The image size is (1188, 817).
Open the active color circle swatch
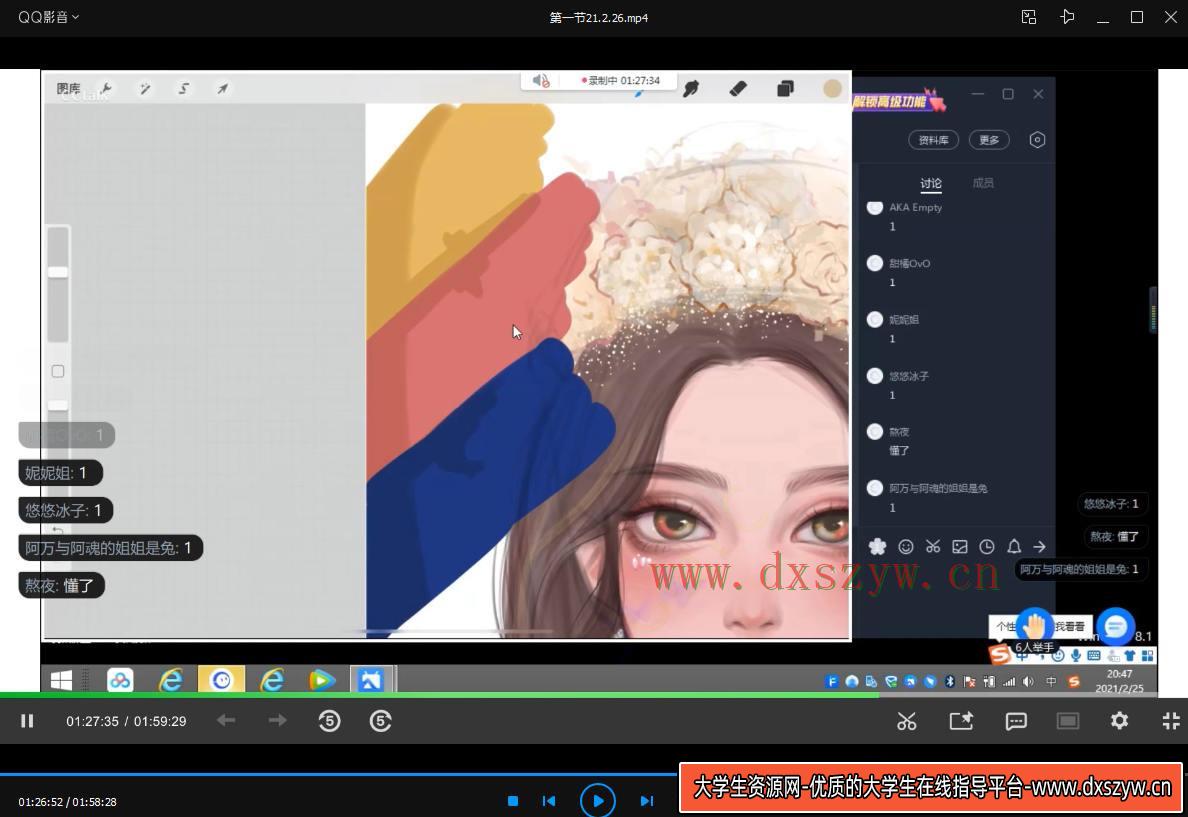point(832,89)
